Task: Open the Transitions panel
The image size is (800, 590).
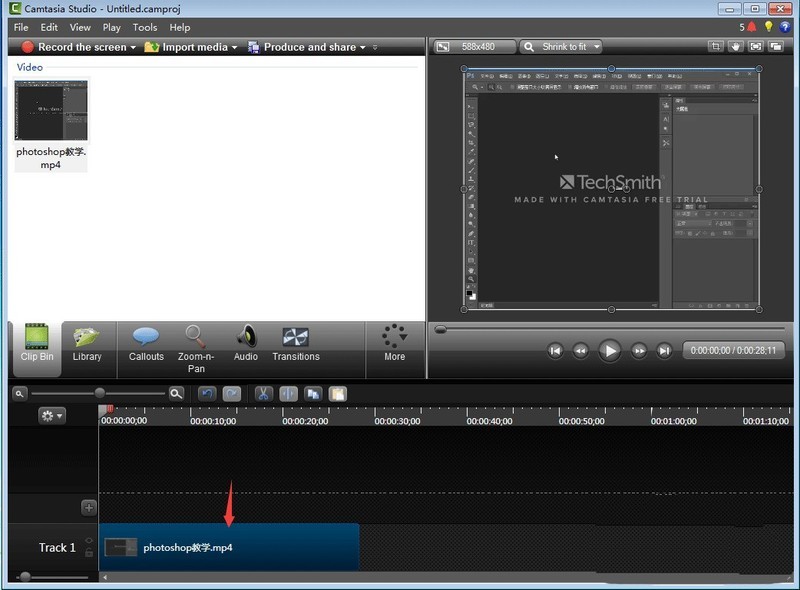Action: click(295, 346)
